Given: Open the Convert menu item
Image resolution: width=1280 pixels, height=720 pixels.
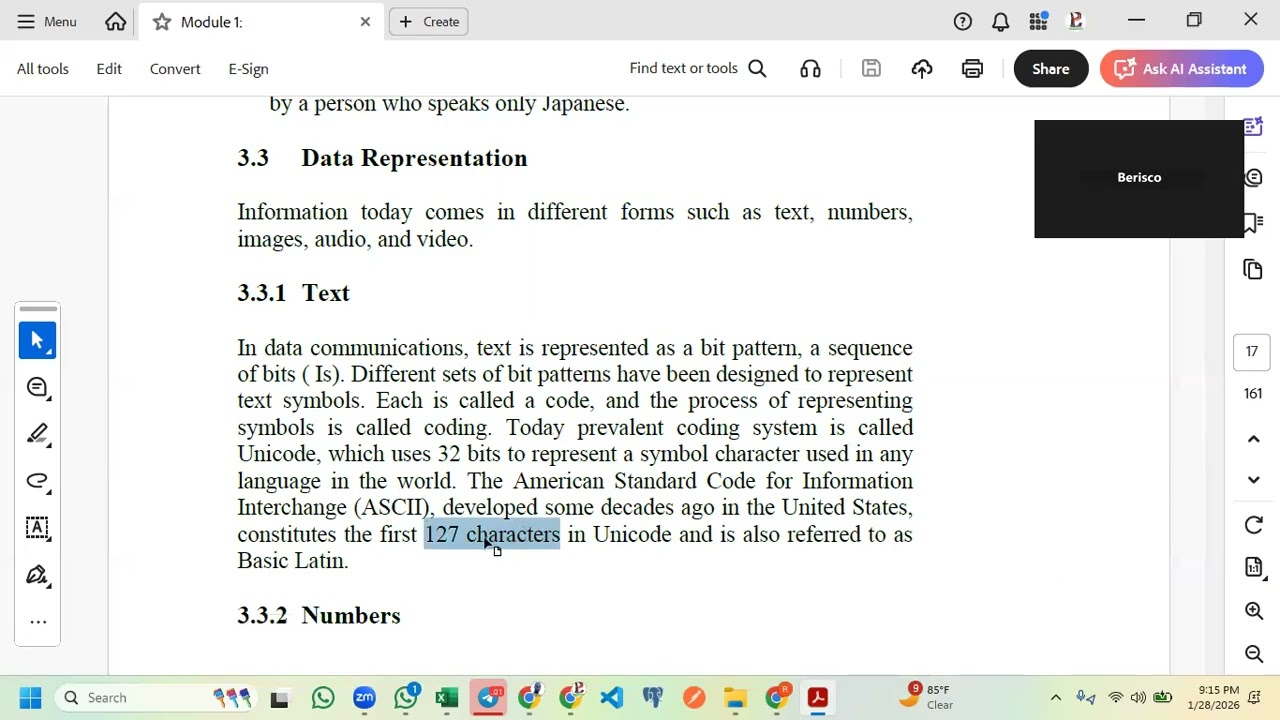Looking at the screenshot, I should [175, 69].
